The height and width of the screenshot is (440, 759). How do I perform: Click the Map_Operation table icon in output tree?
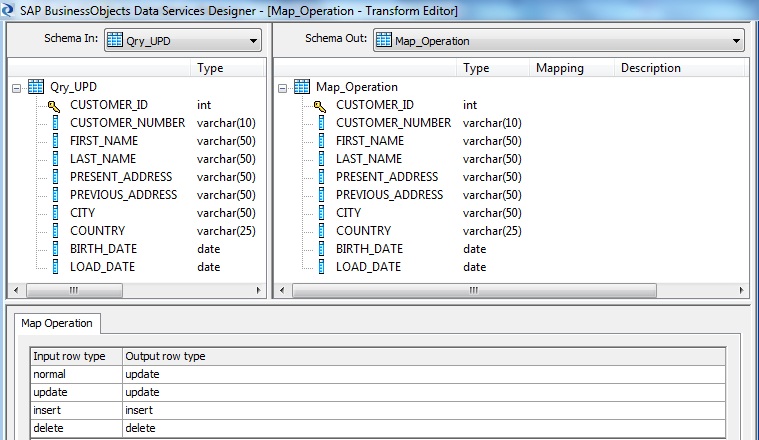point(302,87)
